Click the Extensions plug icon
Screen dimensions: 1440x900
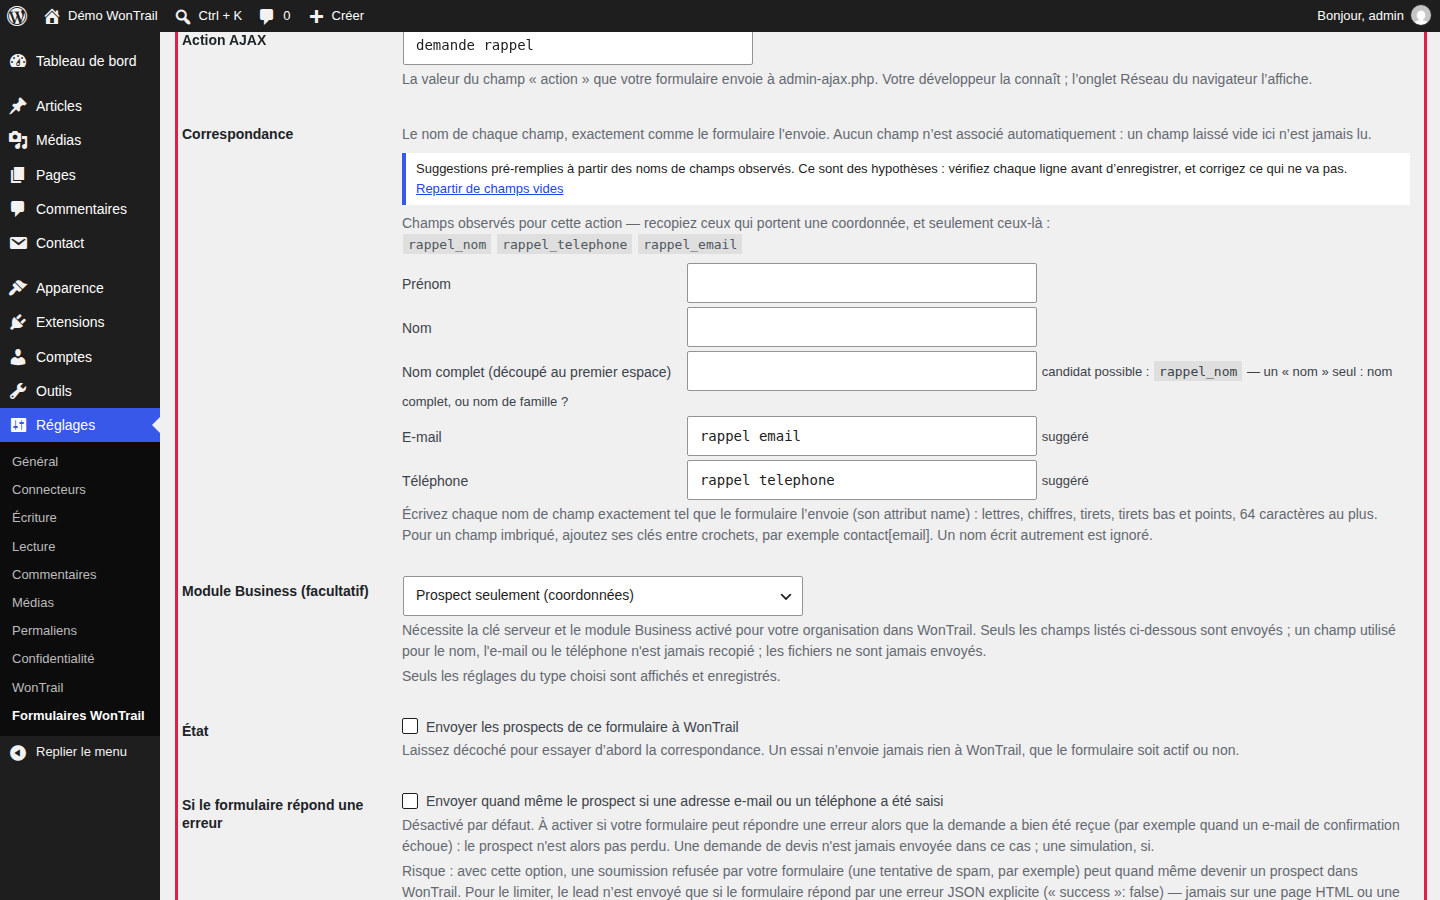(18, 322)
